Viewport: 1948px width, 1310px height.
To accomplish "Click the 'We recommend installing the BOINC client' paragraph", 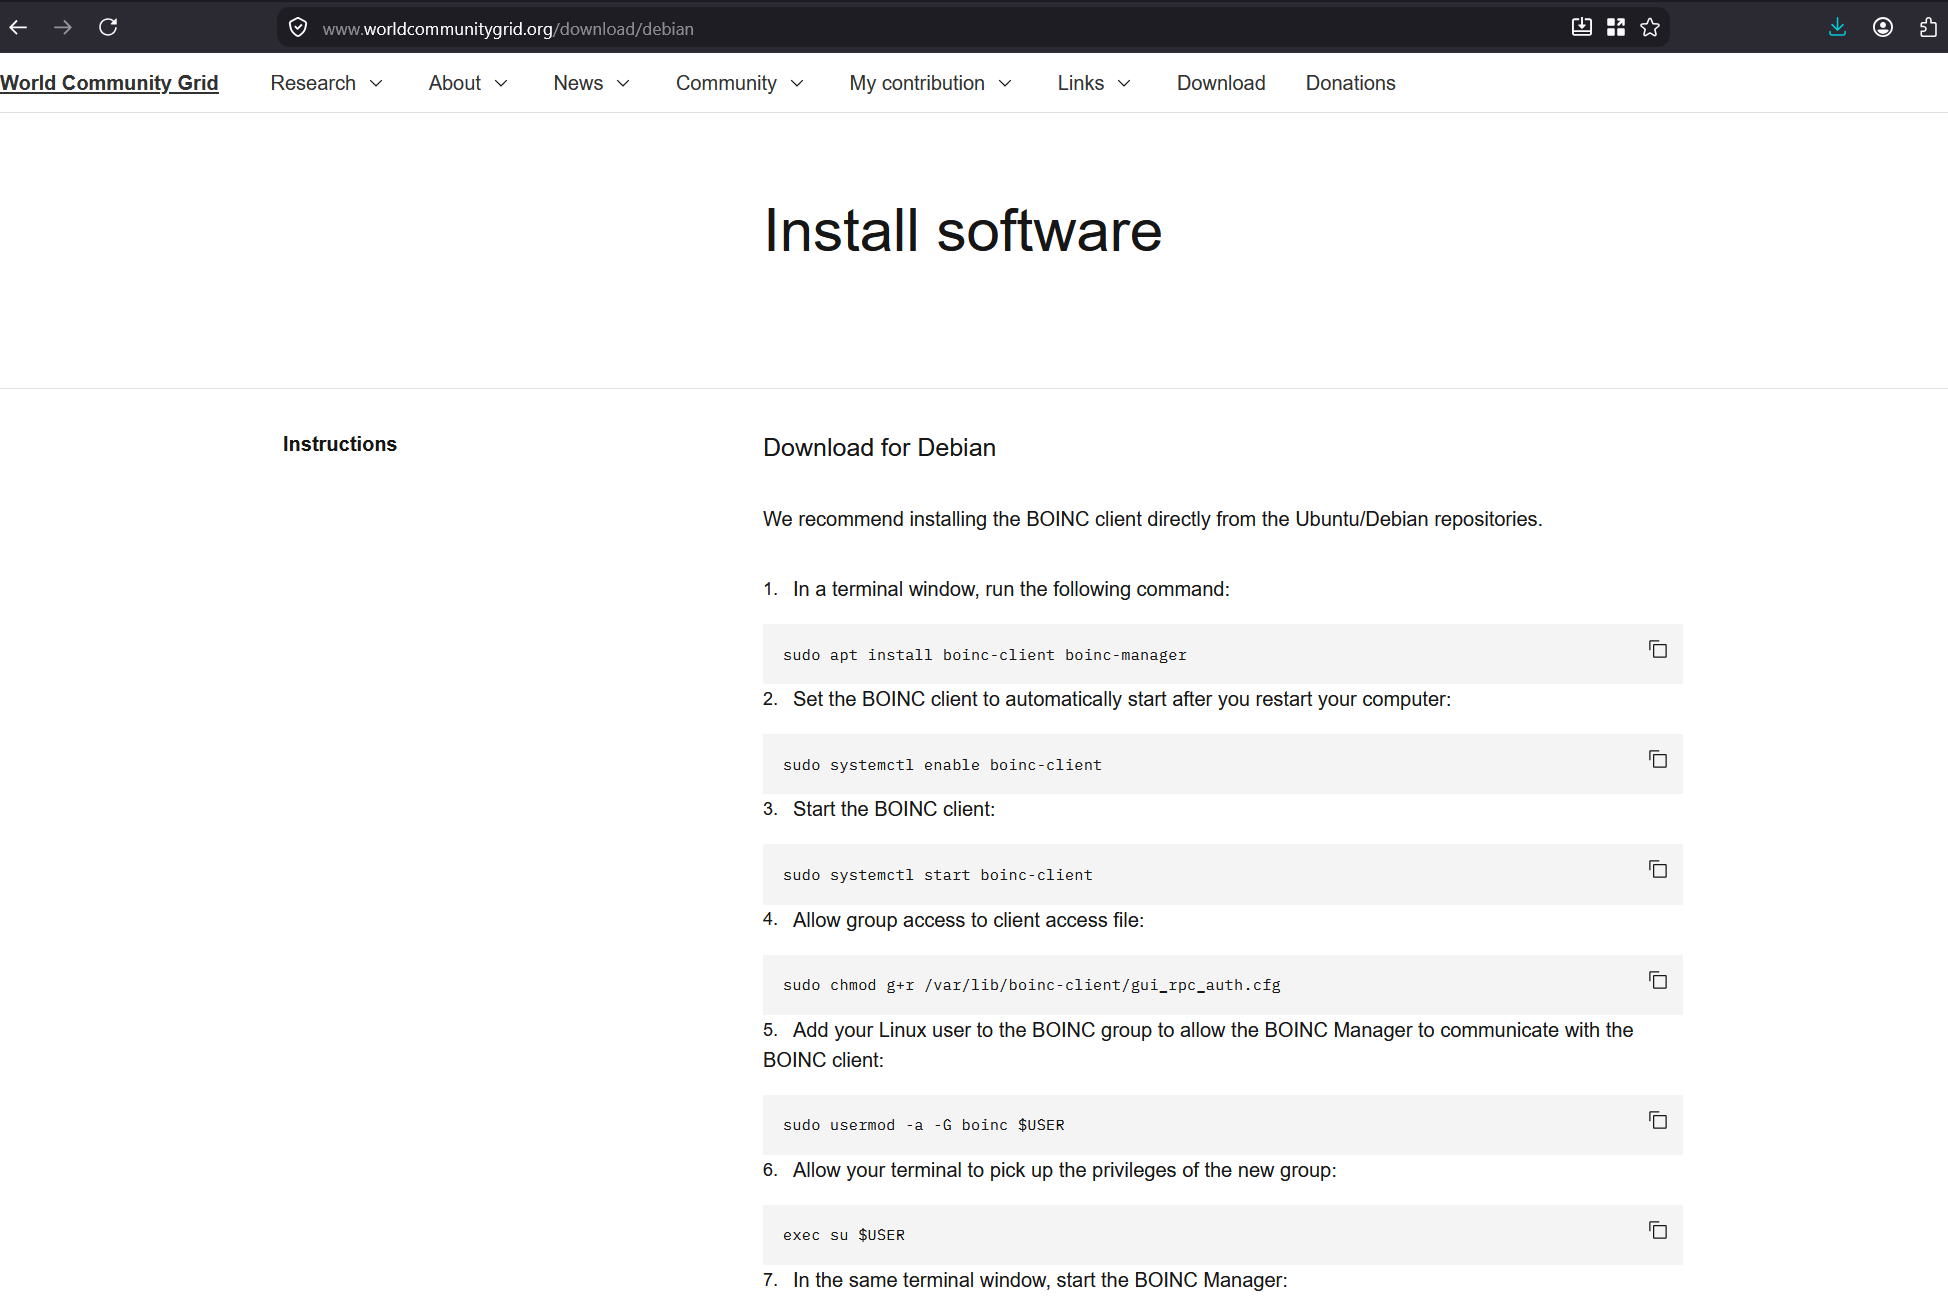I will [1152, 519].
